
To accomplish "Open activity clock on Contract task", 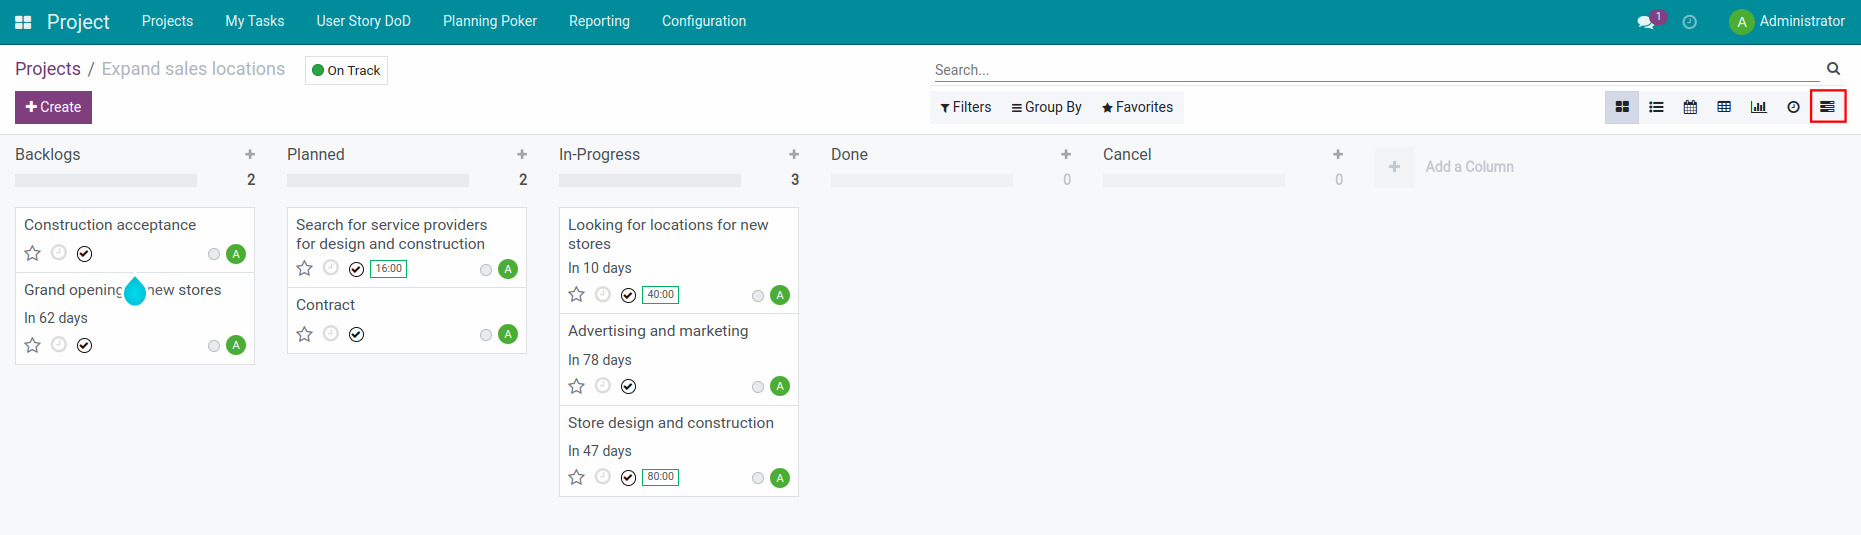I will coord(331,333).
